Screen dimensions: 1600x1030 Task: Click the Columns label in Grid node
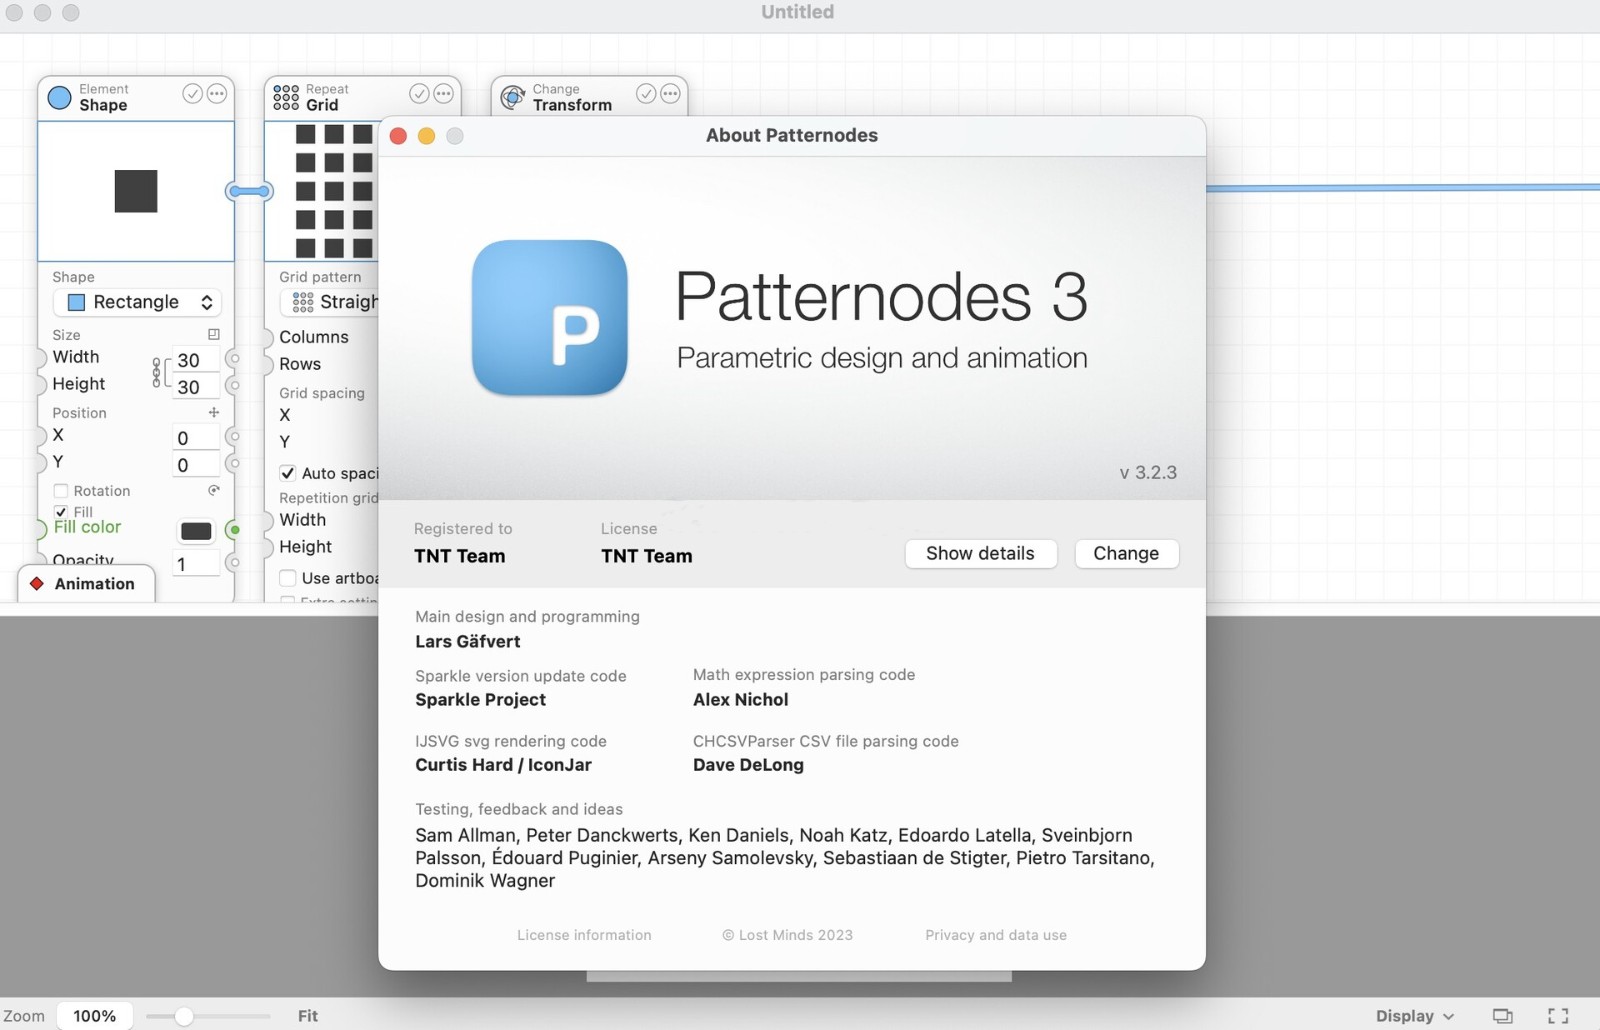[314, 337]
